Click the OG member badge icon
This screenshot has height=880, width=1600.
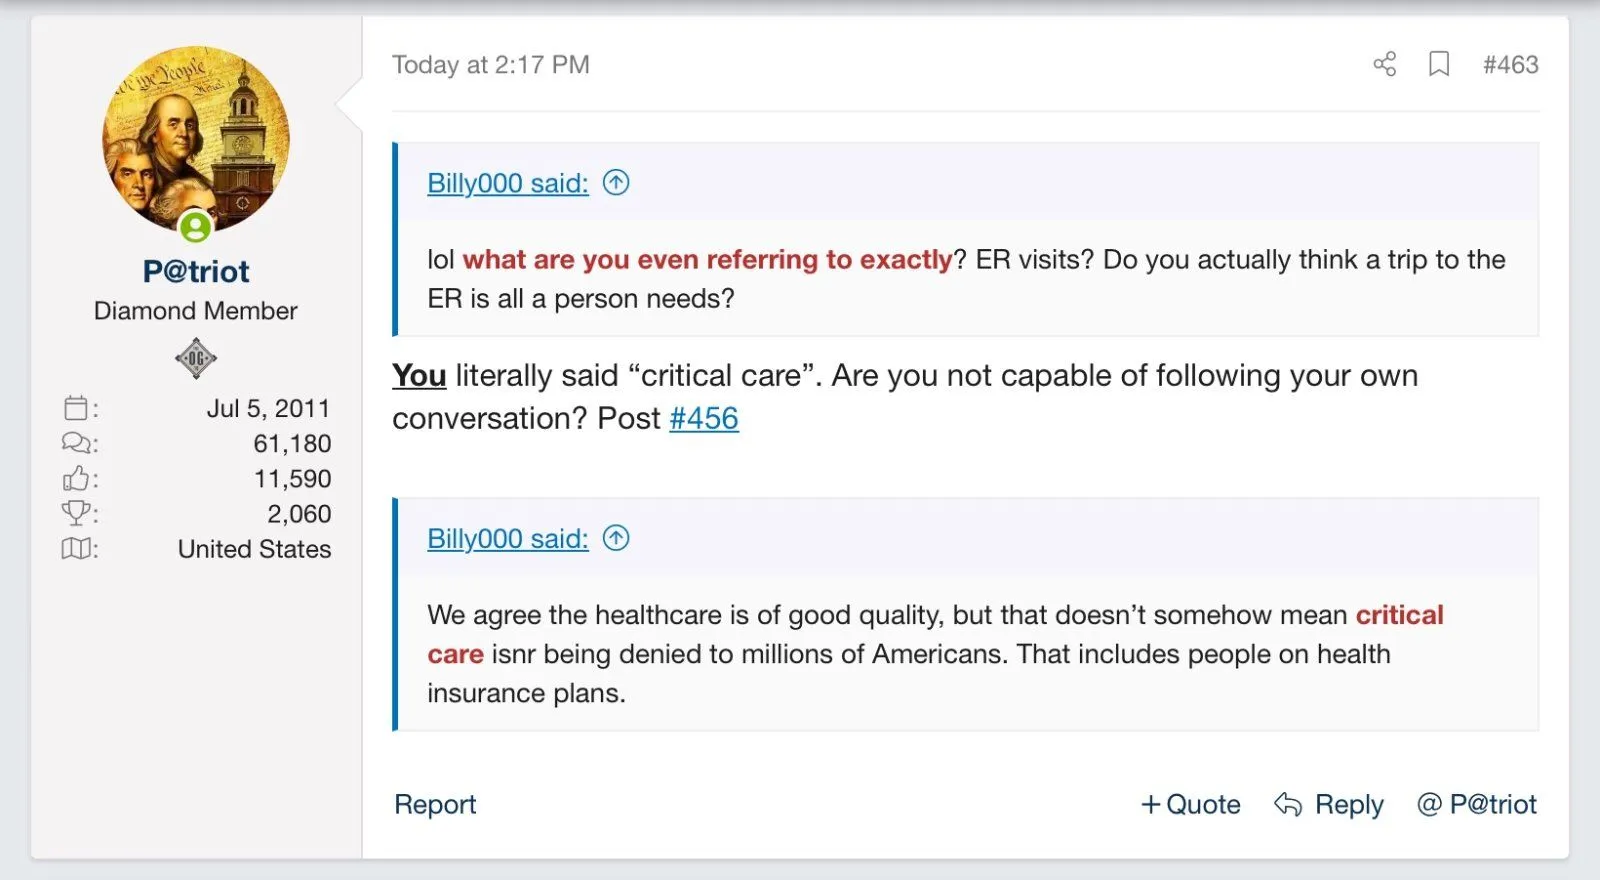point(196,358)
